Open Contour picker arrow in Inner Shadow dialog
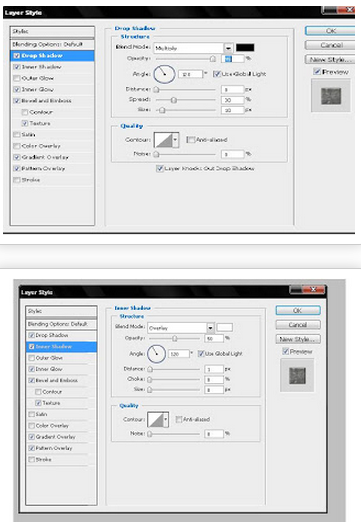 pyautogui.click(x=166, y=419)
